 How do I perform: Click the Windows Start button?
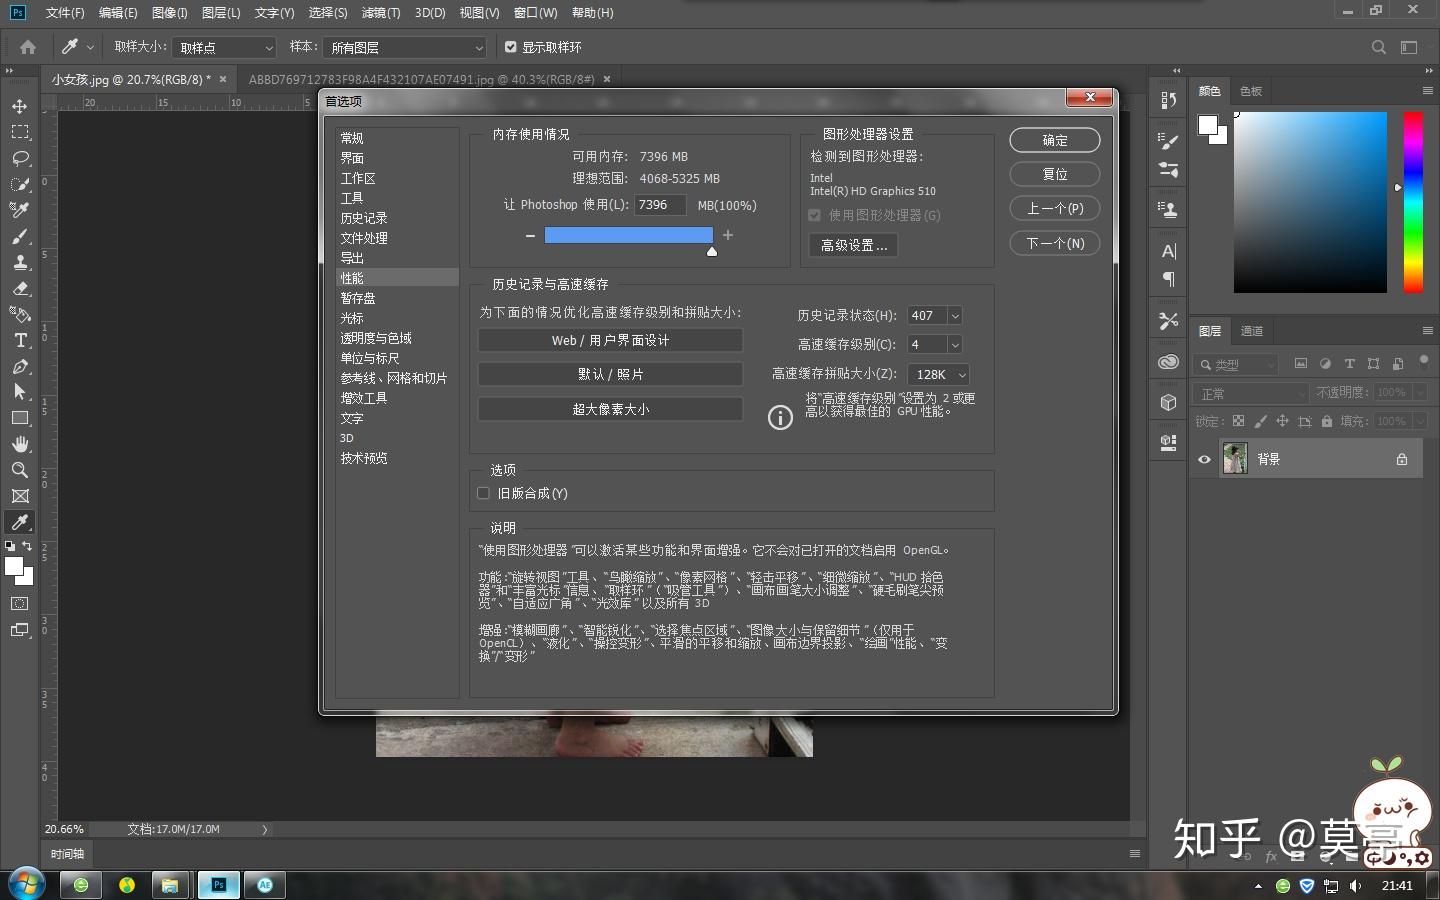[x=25, y=884]
